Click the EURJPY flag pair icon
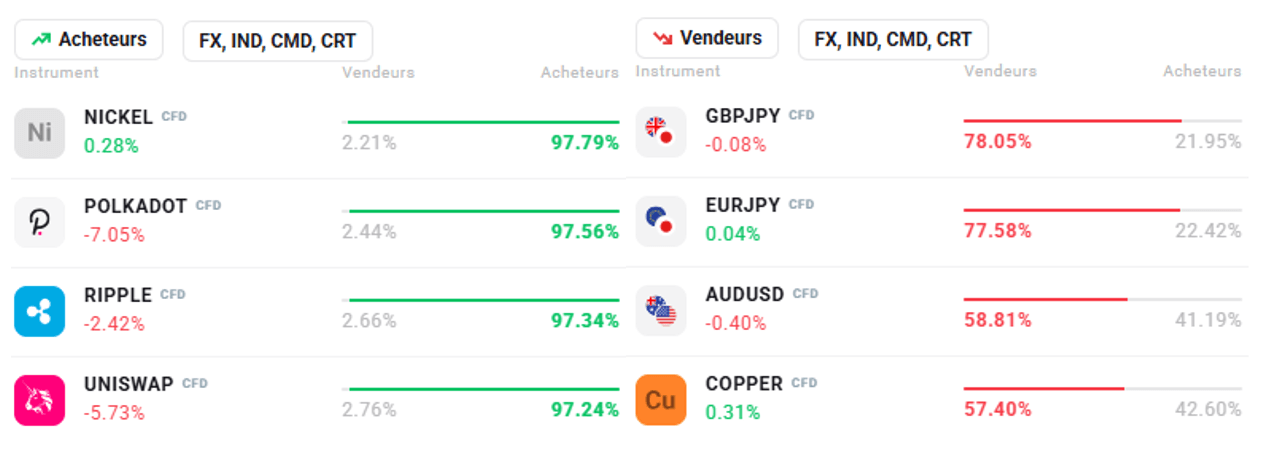 click(x=660, y=221)
